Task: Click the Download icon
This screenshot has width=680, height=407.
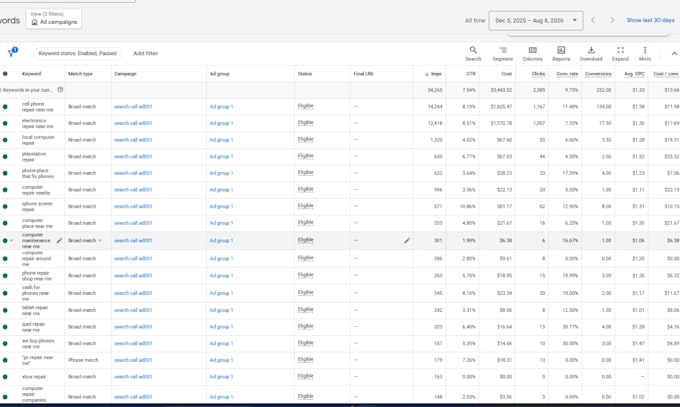Action: click(591, 53)
